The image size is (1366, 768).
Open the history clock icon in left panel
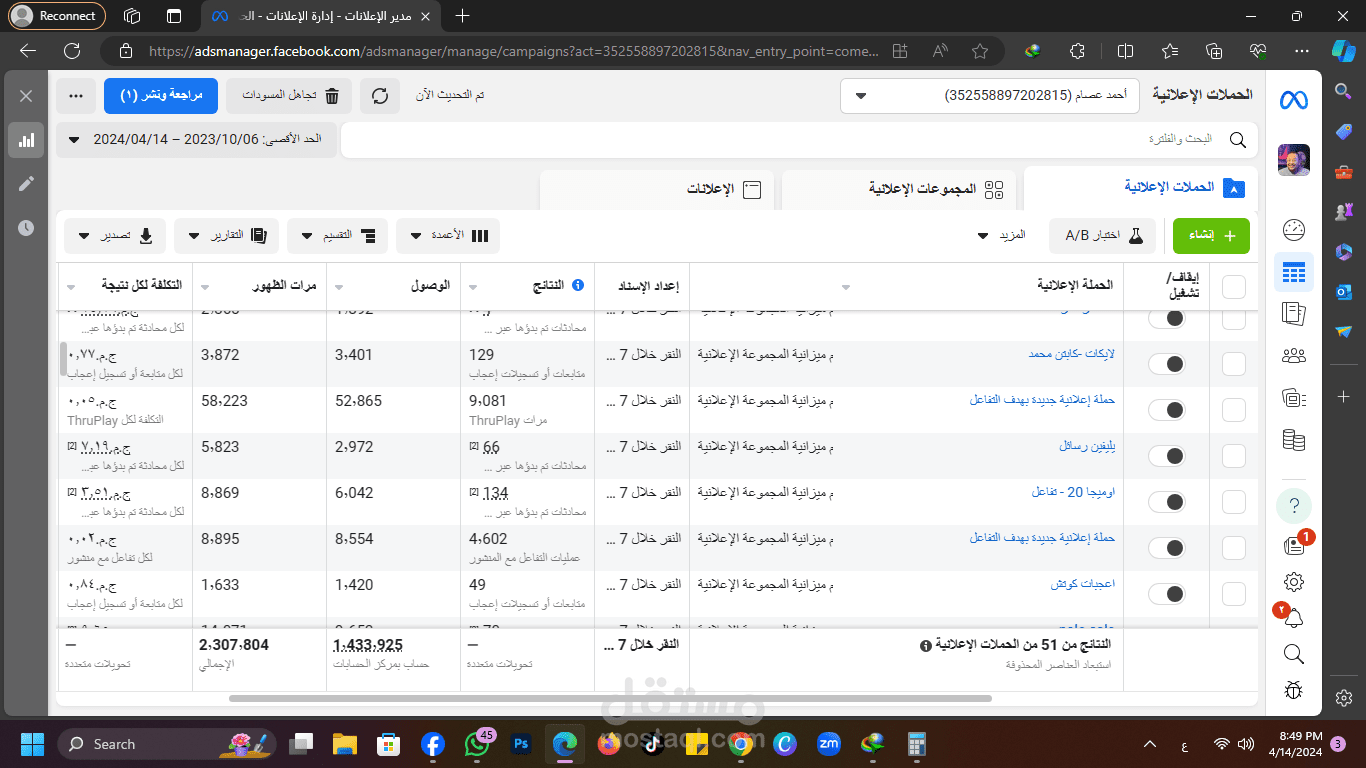tap(26, 228)
